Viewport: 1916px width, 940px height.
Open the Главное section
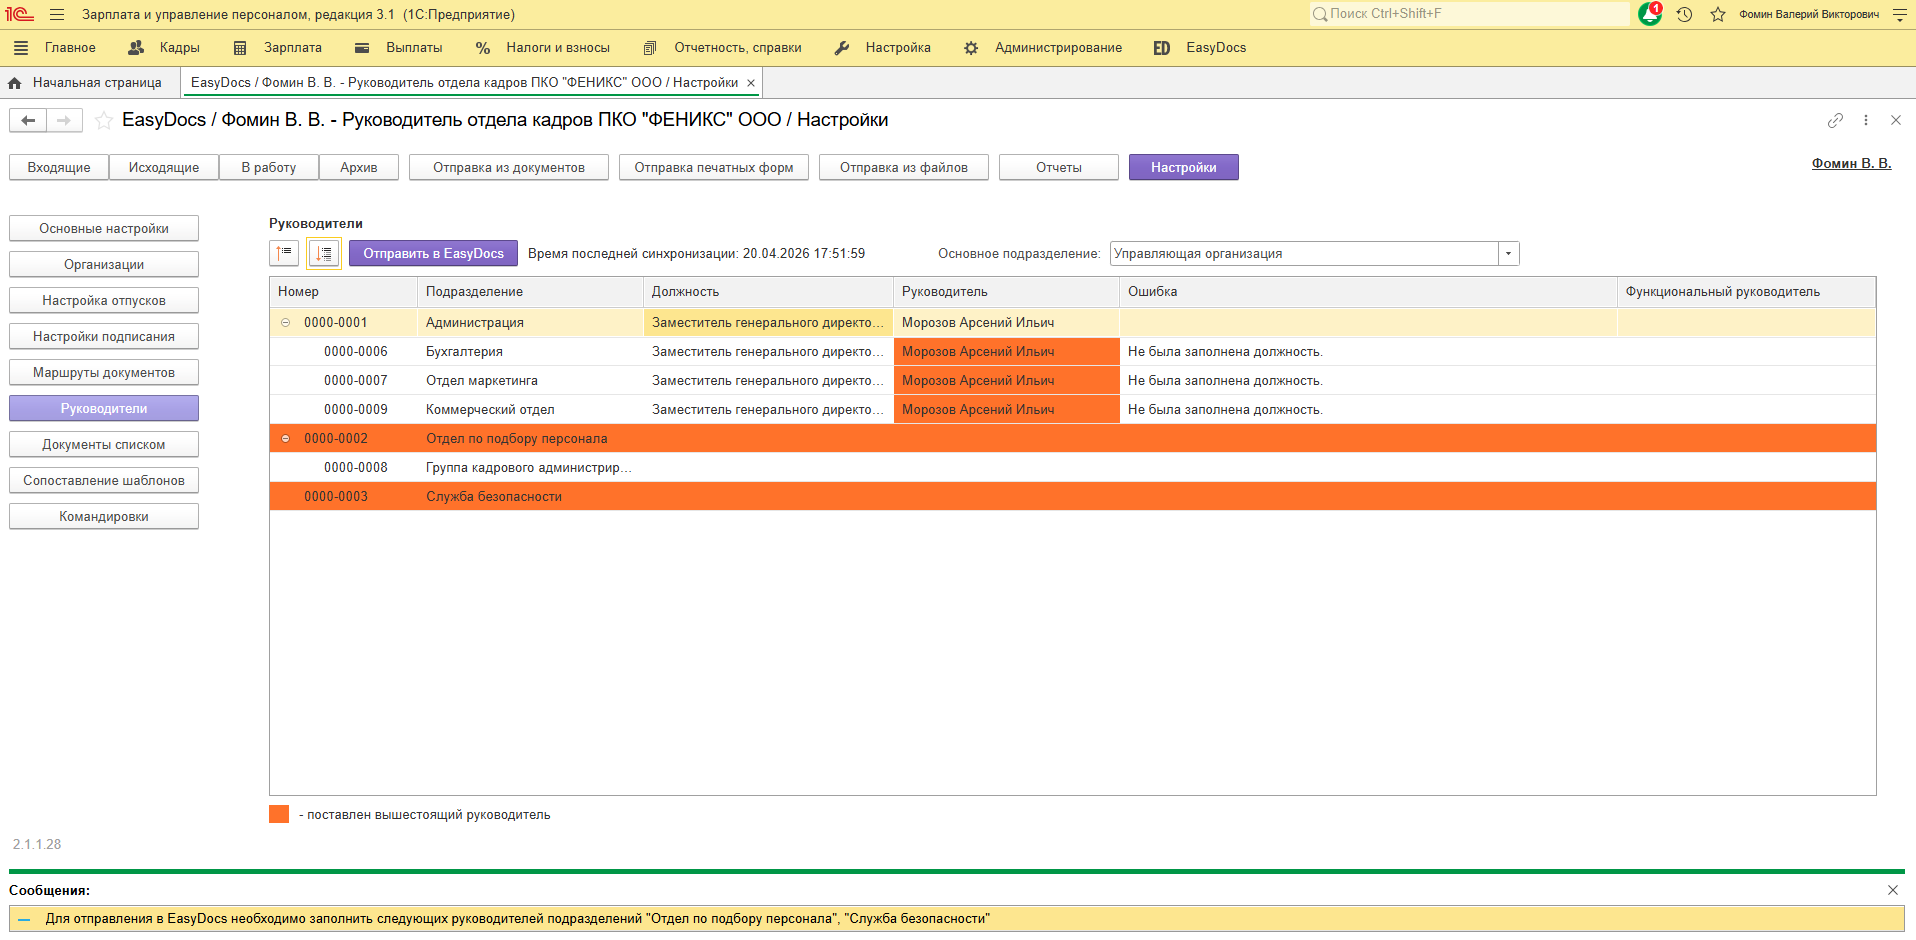[70, 48]
